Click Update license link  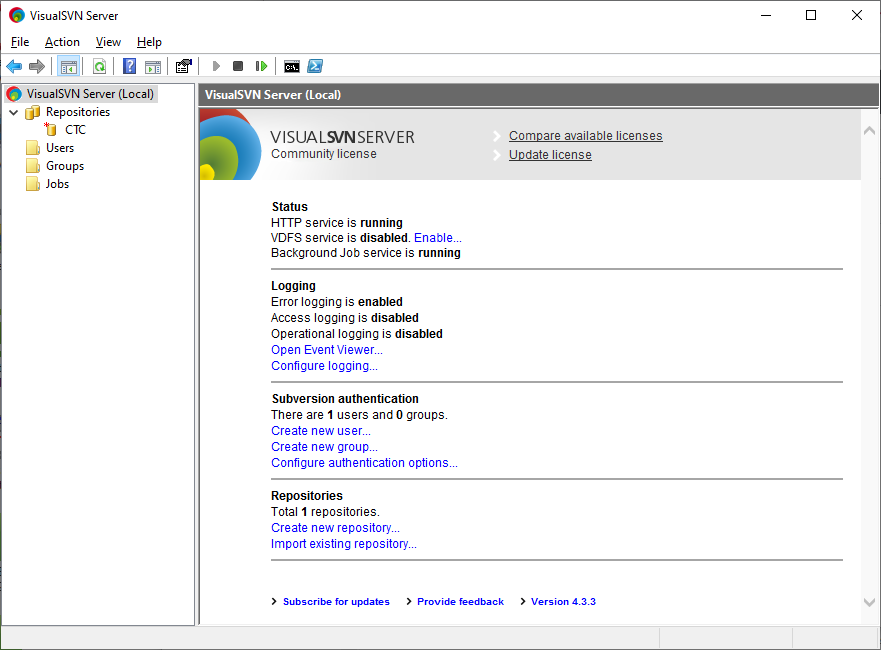[x=550, y=155]
